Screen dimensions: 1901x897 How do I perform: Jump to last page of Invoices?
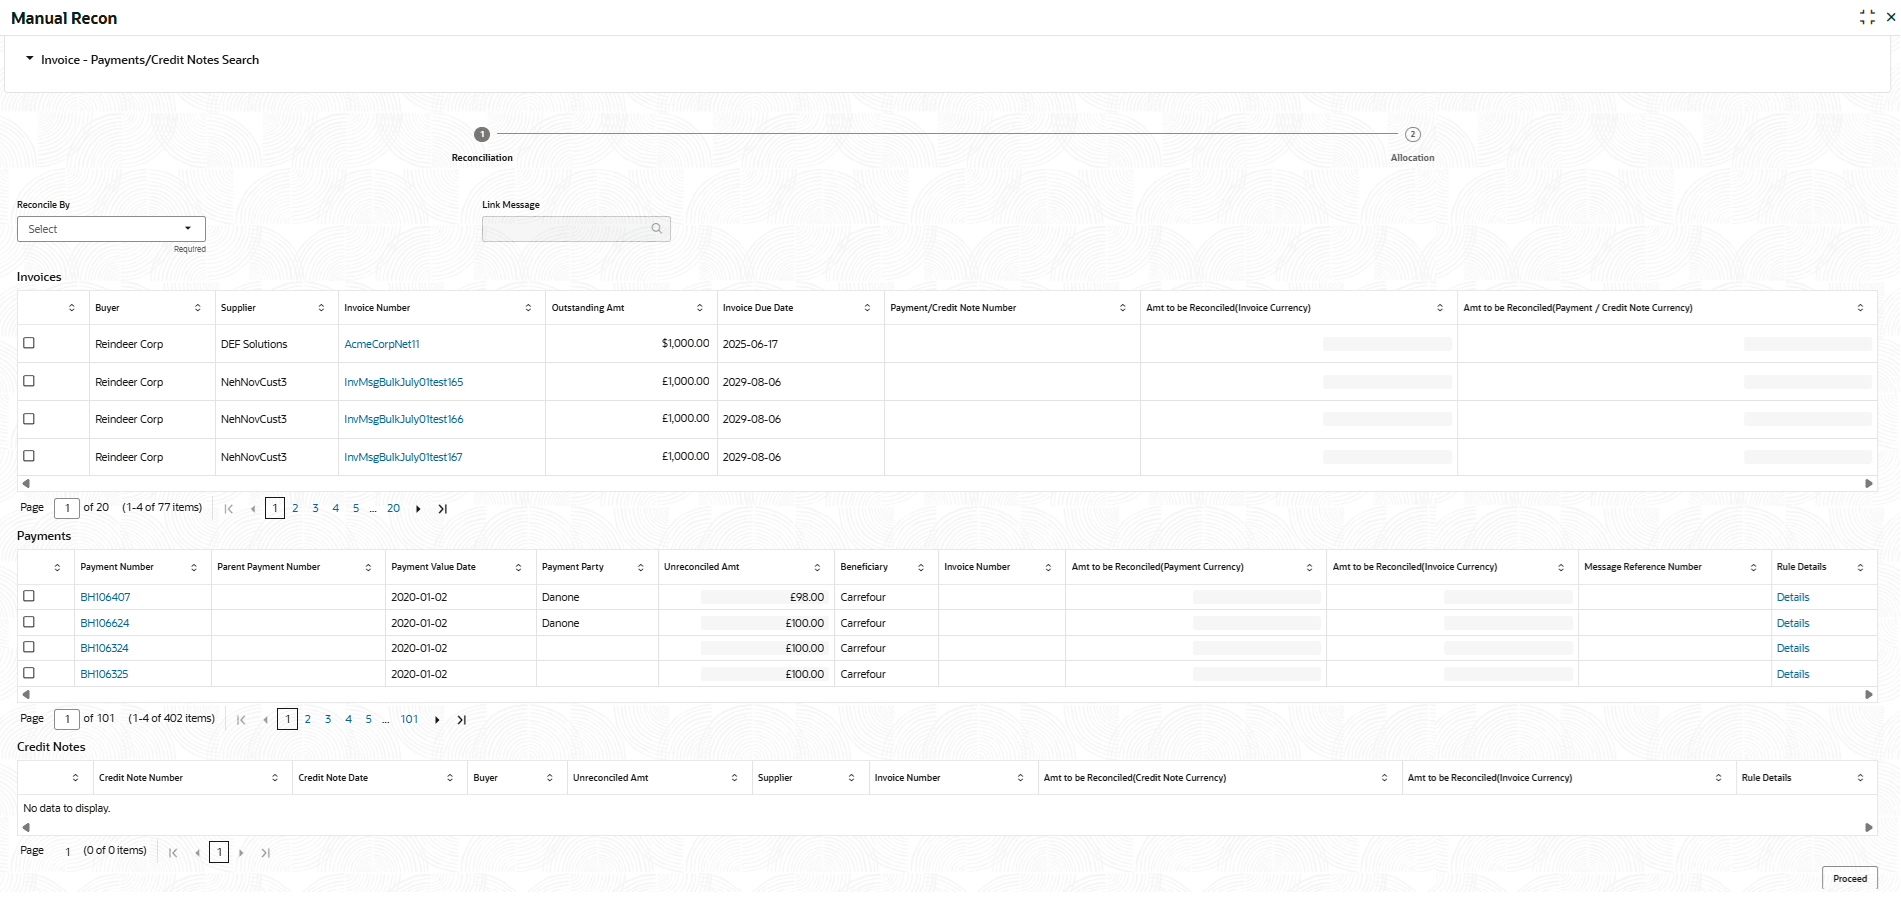click(443, 509)
